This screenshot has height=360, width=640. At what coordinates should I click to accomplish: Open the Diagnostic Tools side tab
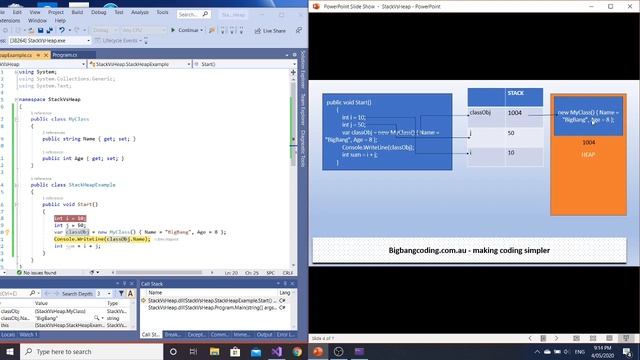[303, 149]
